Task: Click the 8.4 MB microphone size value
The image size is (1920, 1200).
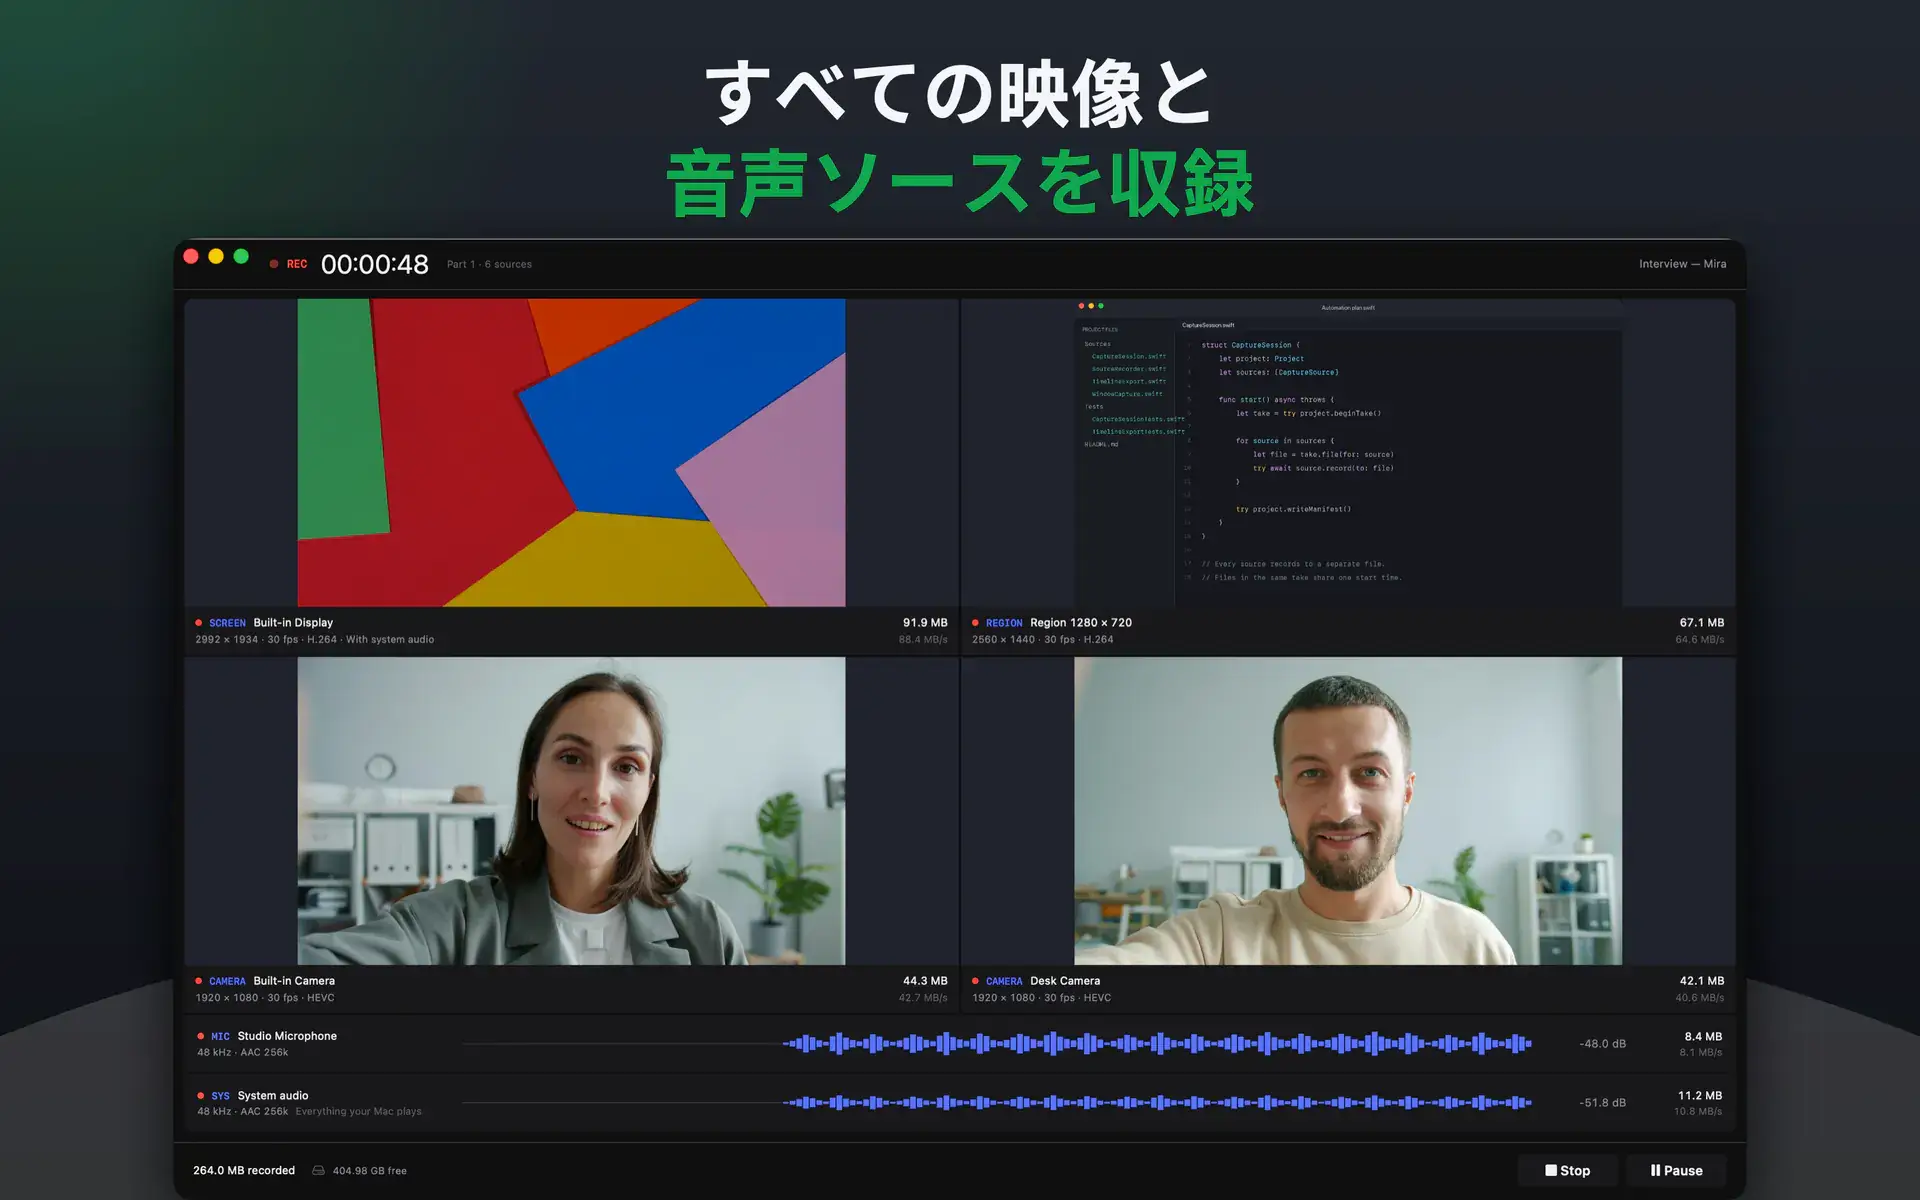Action: click(x=1703, y=1037)
